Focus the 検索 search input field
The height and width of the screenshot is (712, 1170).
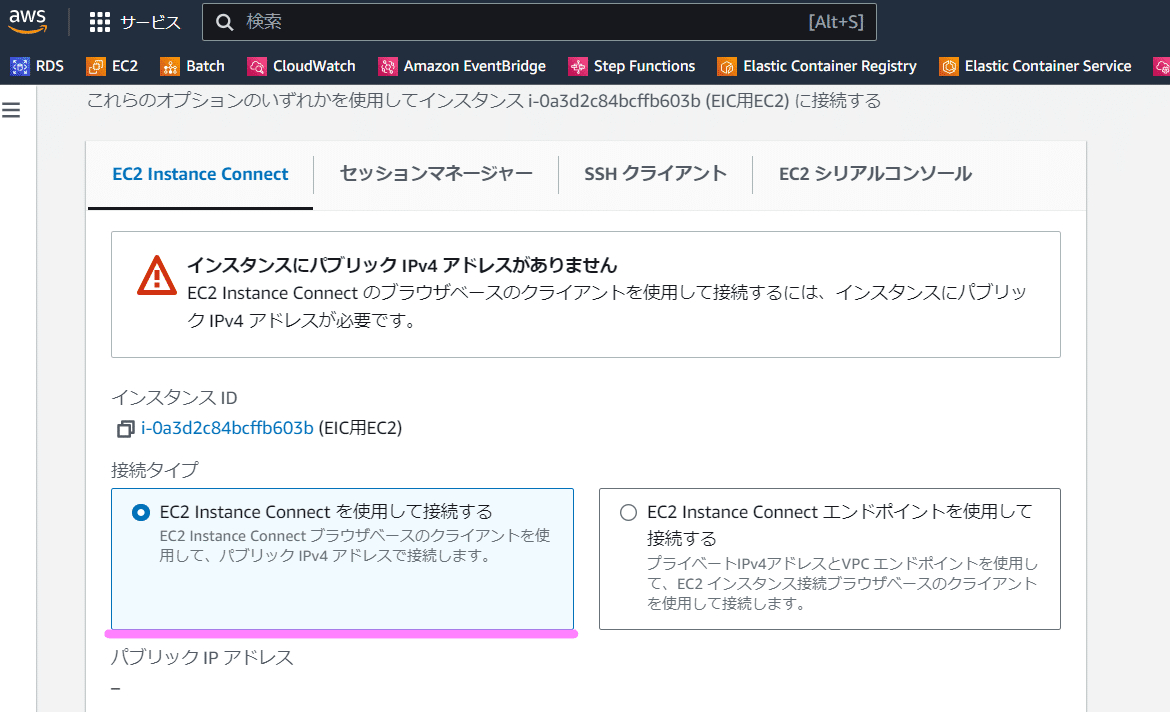(x=539, y=22)
